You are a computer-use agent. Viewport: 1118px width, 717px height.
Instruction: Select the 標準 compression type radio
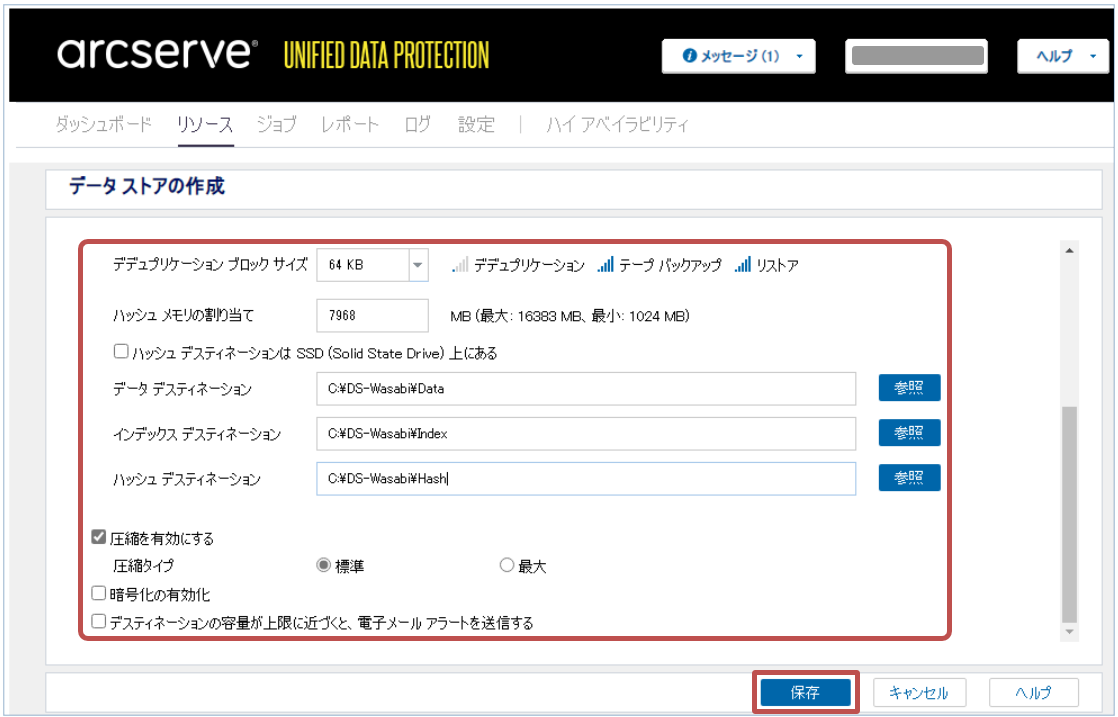click(x=324, y=565)
